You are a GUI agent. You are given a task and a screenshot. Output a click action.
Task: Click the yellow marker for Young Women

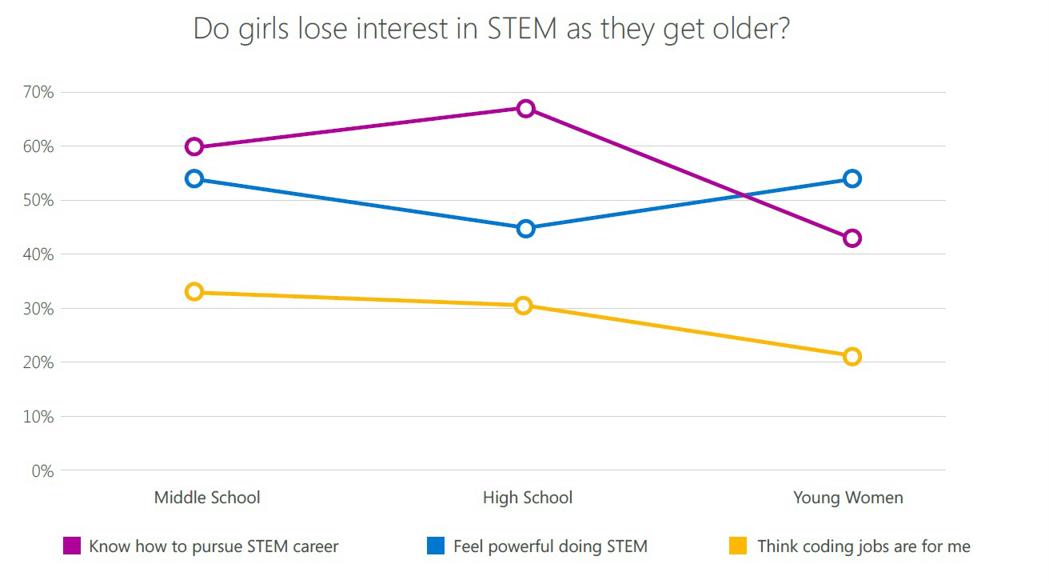click(852, 357)
